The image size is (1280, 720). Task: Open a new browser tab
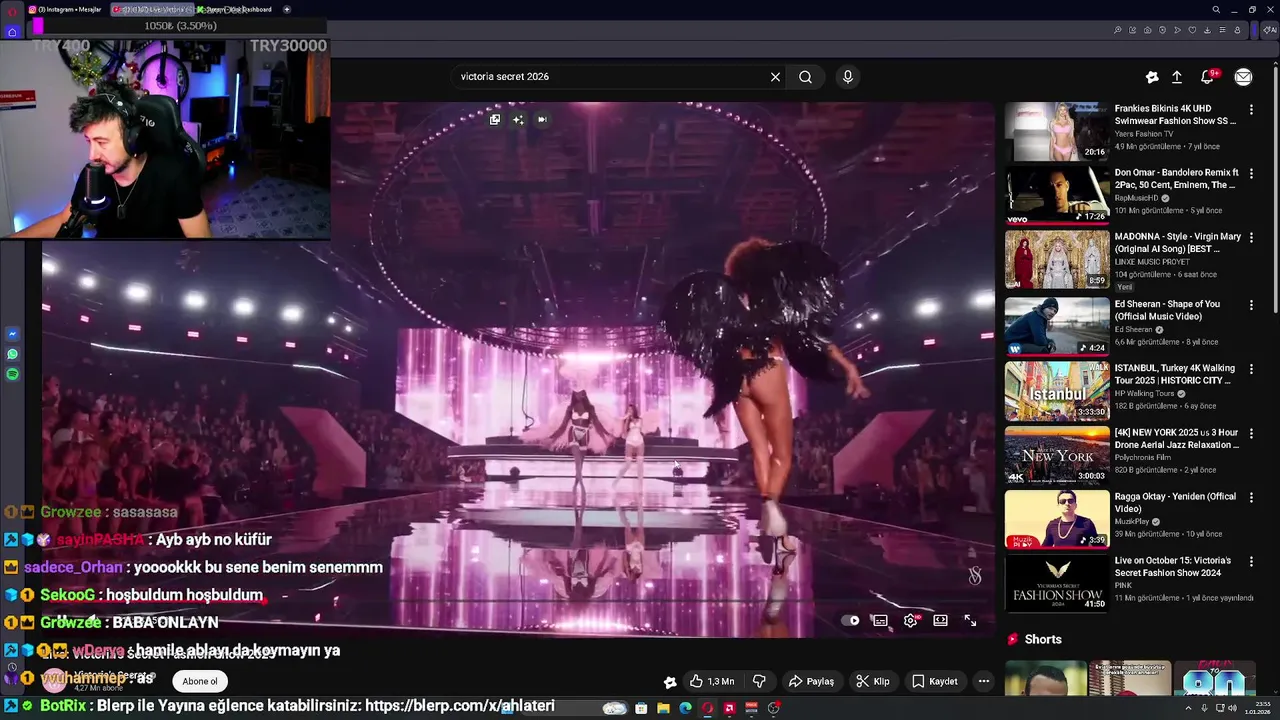click(x=287, y=9)
